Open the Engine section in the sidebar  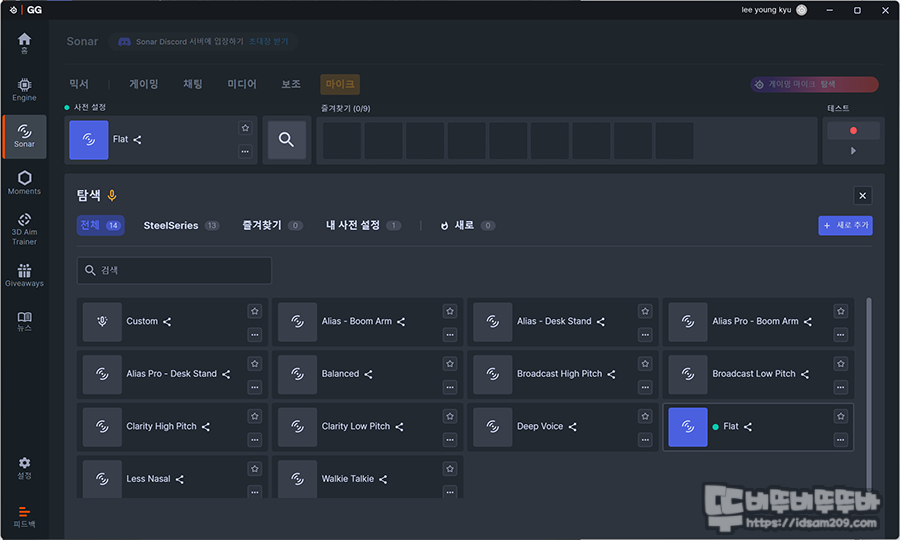click(x=24, y=90)
